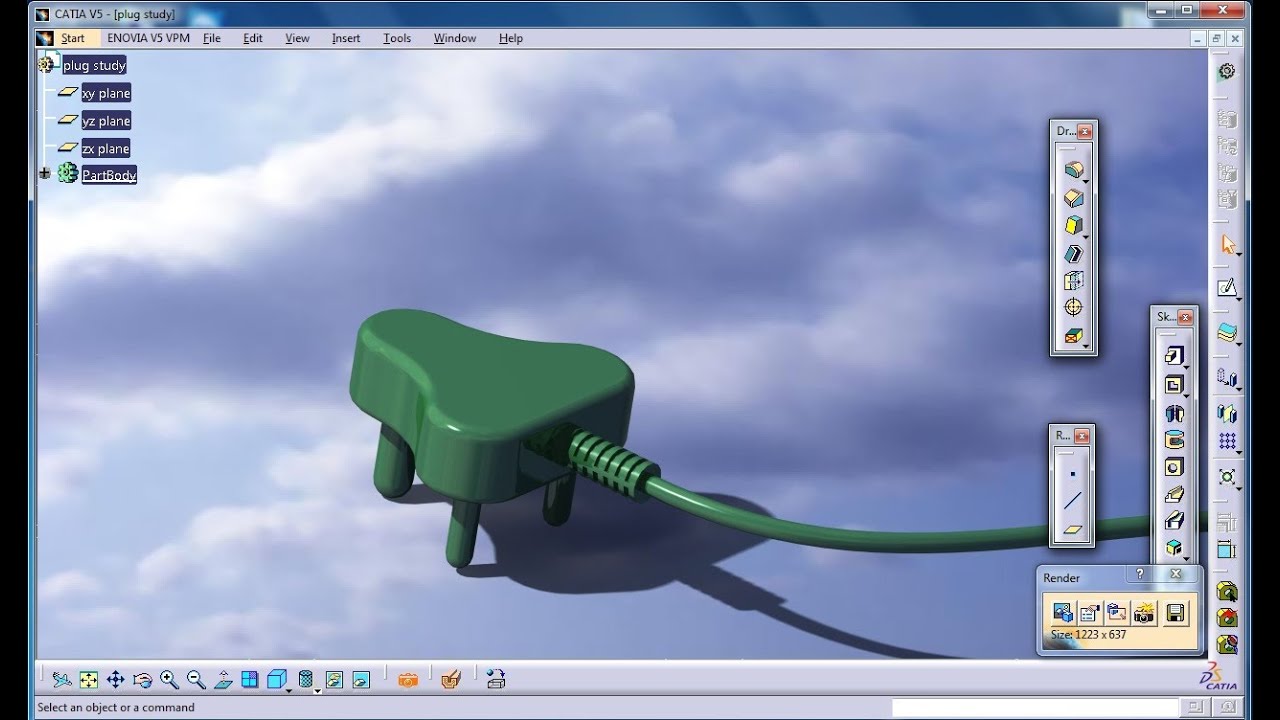Click the gear workbench icon at top right

[1227, 71]
